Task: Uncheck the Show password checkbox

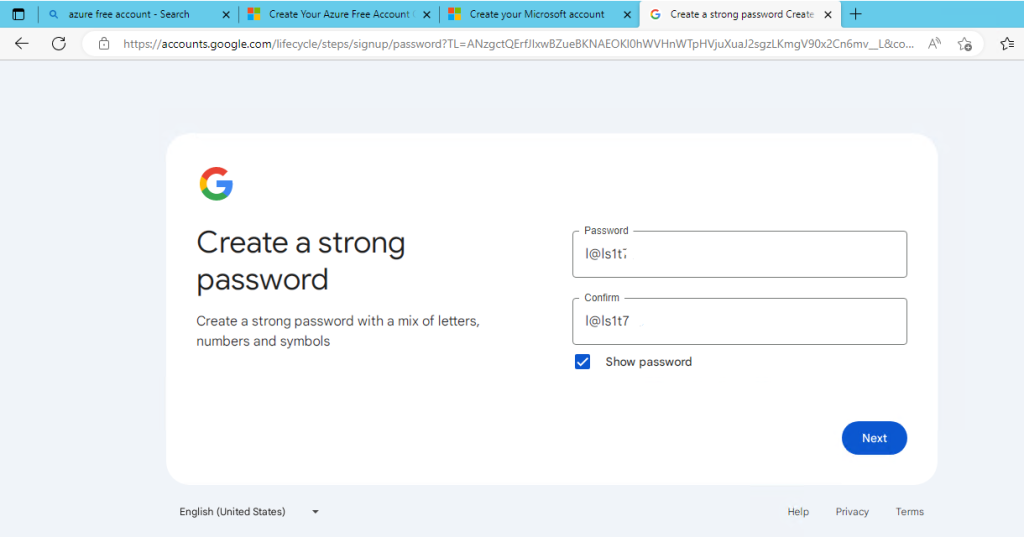Action: 583,362
